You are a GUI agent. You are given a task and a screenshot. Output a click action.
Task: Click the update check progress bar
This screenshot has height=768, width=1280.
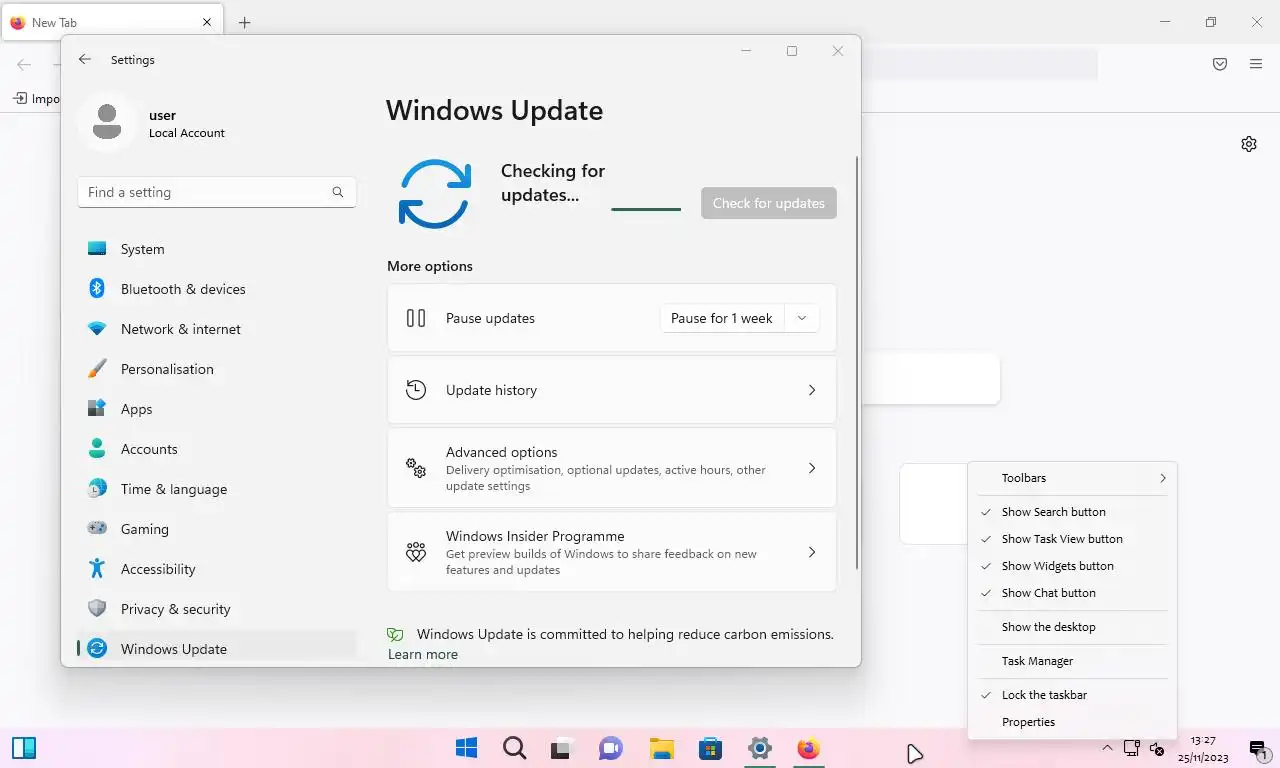click(646, 209)
